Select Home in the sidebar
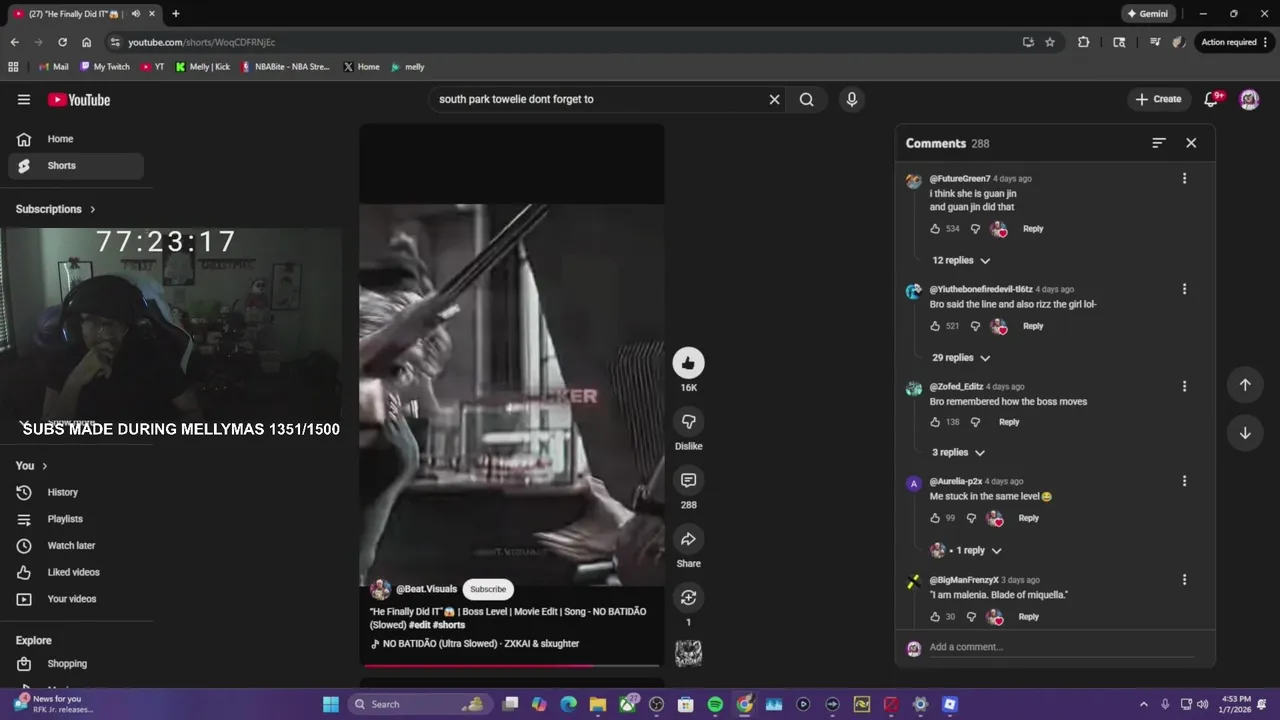The width and height of the screenshot is (1280, 720). [76, 139]
